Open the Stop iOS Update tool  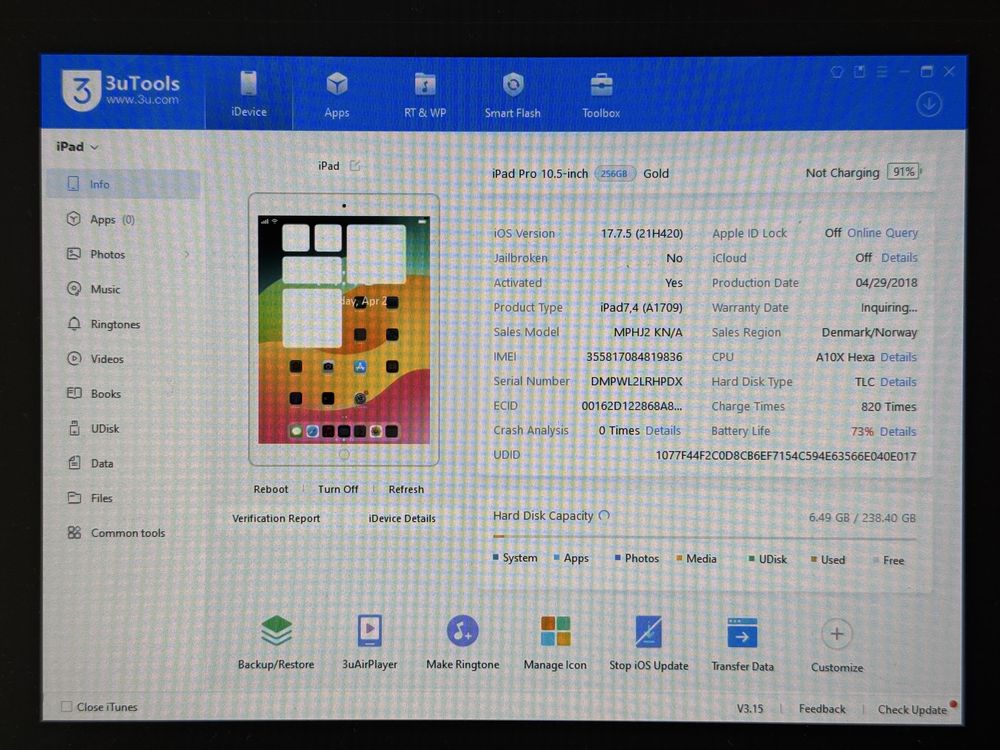pos(649,643)
